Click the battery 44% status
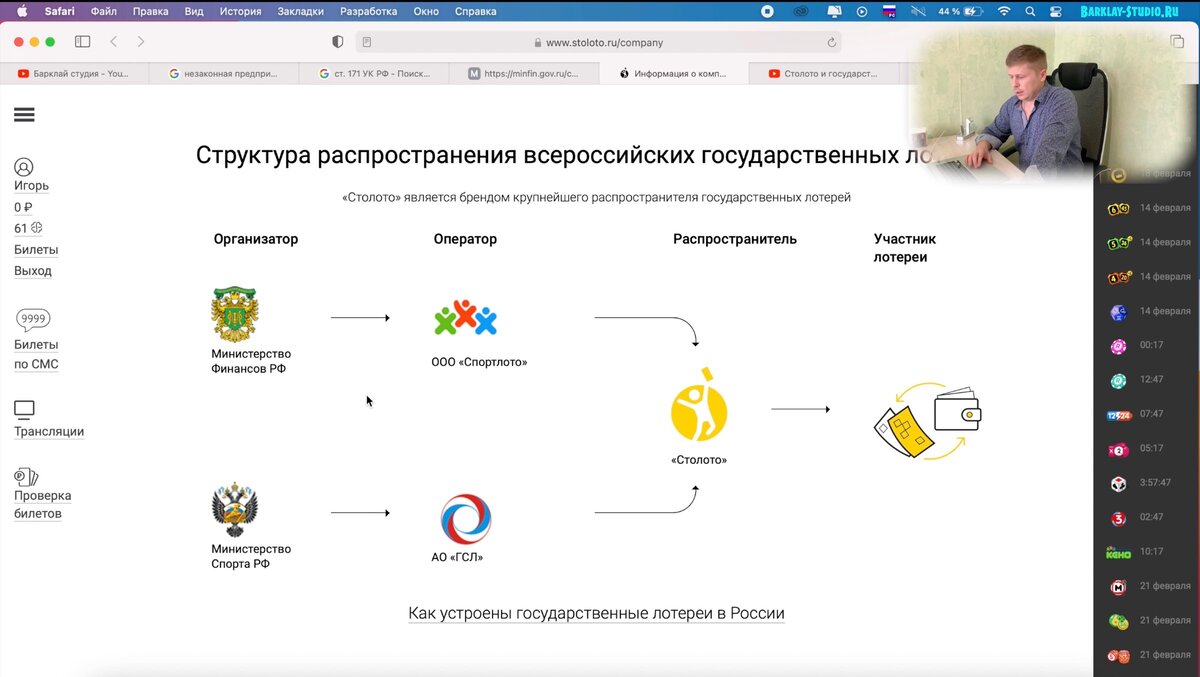 pyautogui.click(x=962, y=11)
